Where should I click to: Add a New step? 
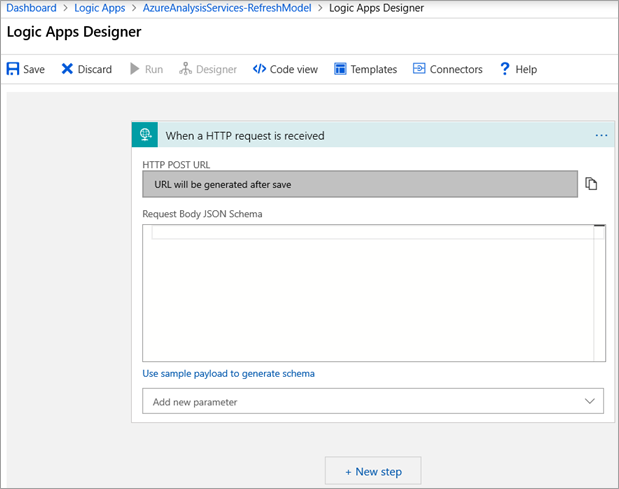click(x=372, y=471)
